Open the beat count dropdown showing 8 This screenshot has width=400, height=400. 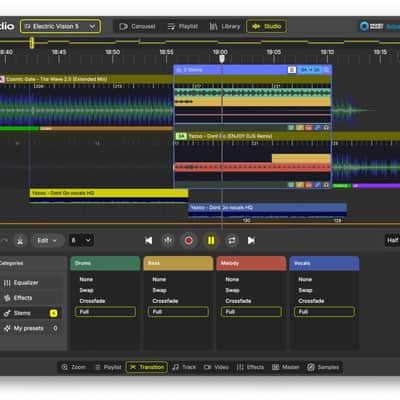tap(81, 240)
